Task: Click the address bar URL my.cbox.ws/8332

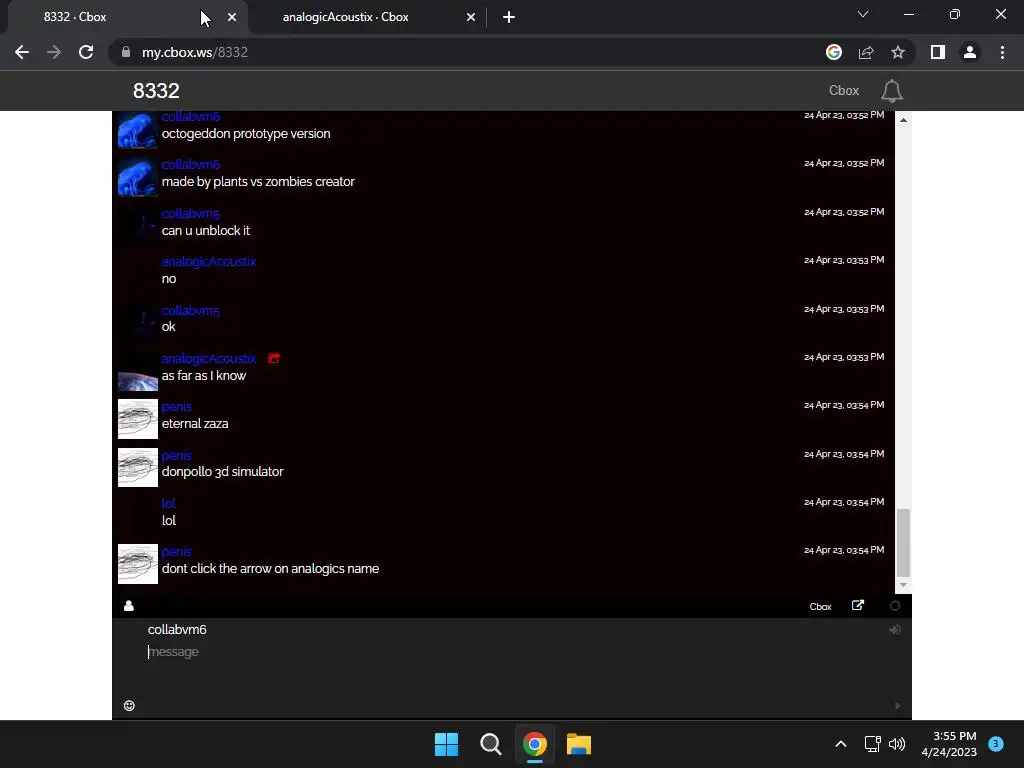Action: (195, 52)
